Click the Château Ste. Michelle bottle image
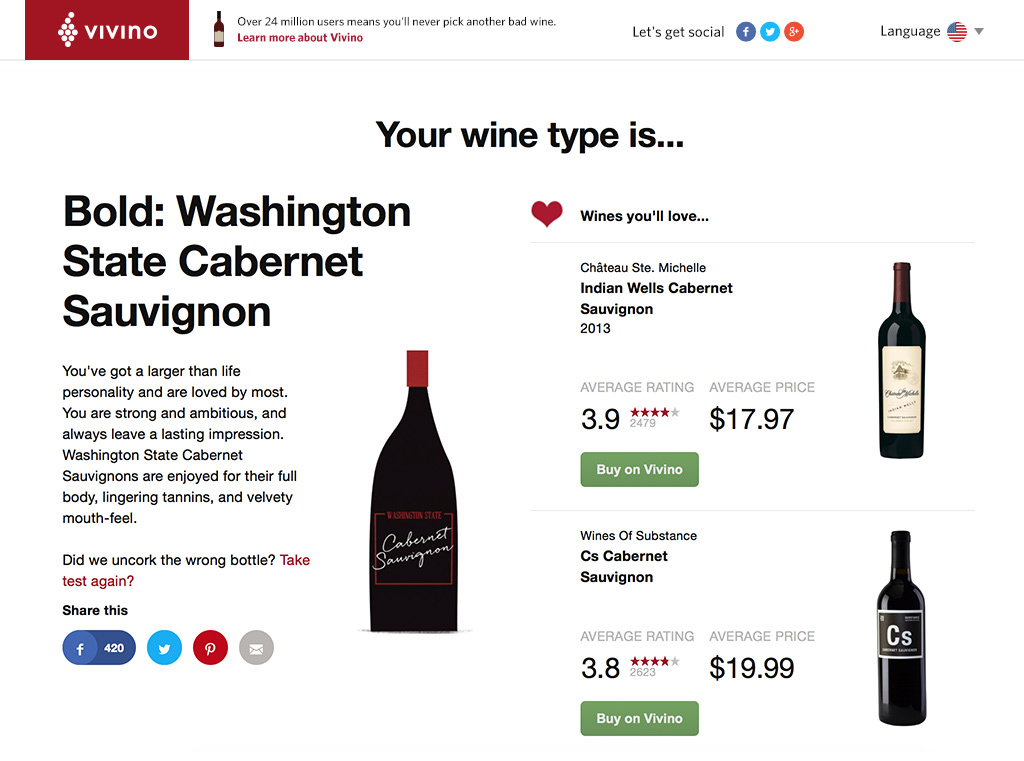This screenshot has height=761, width=1024. pyautogui.click(x=902, y=360)
